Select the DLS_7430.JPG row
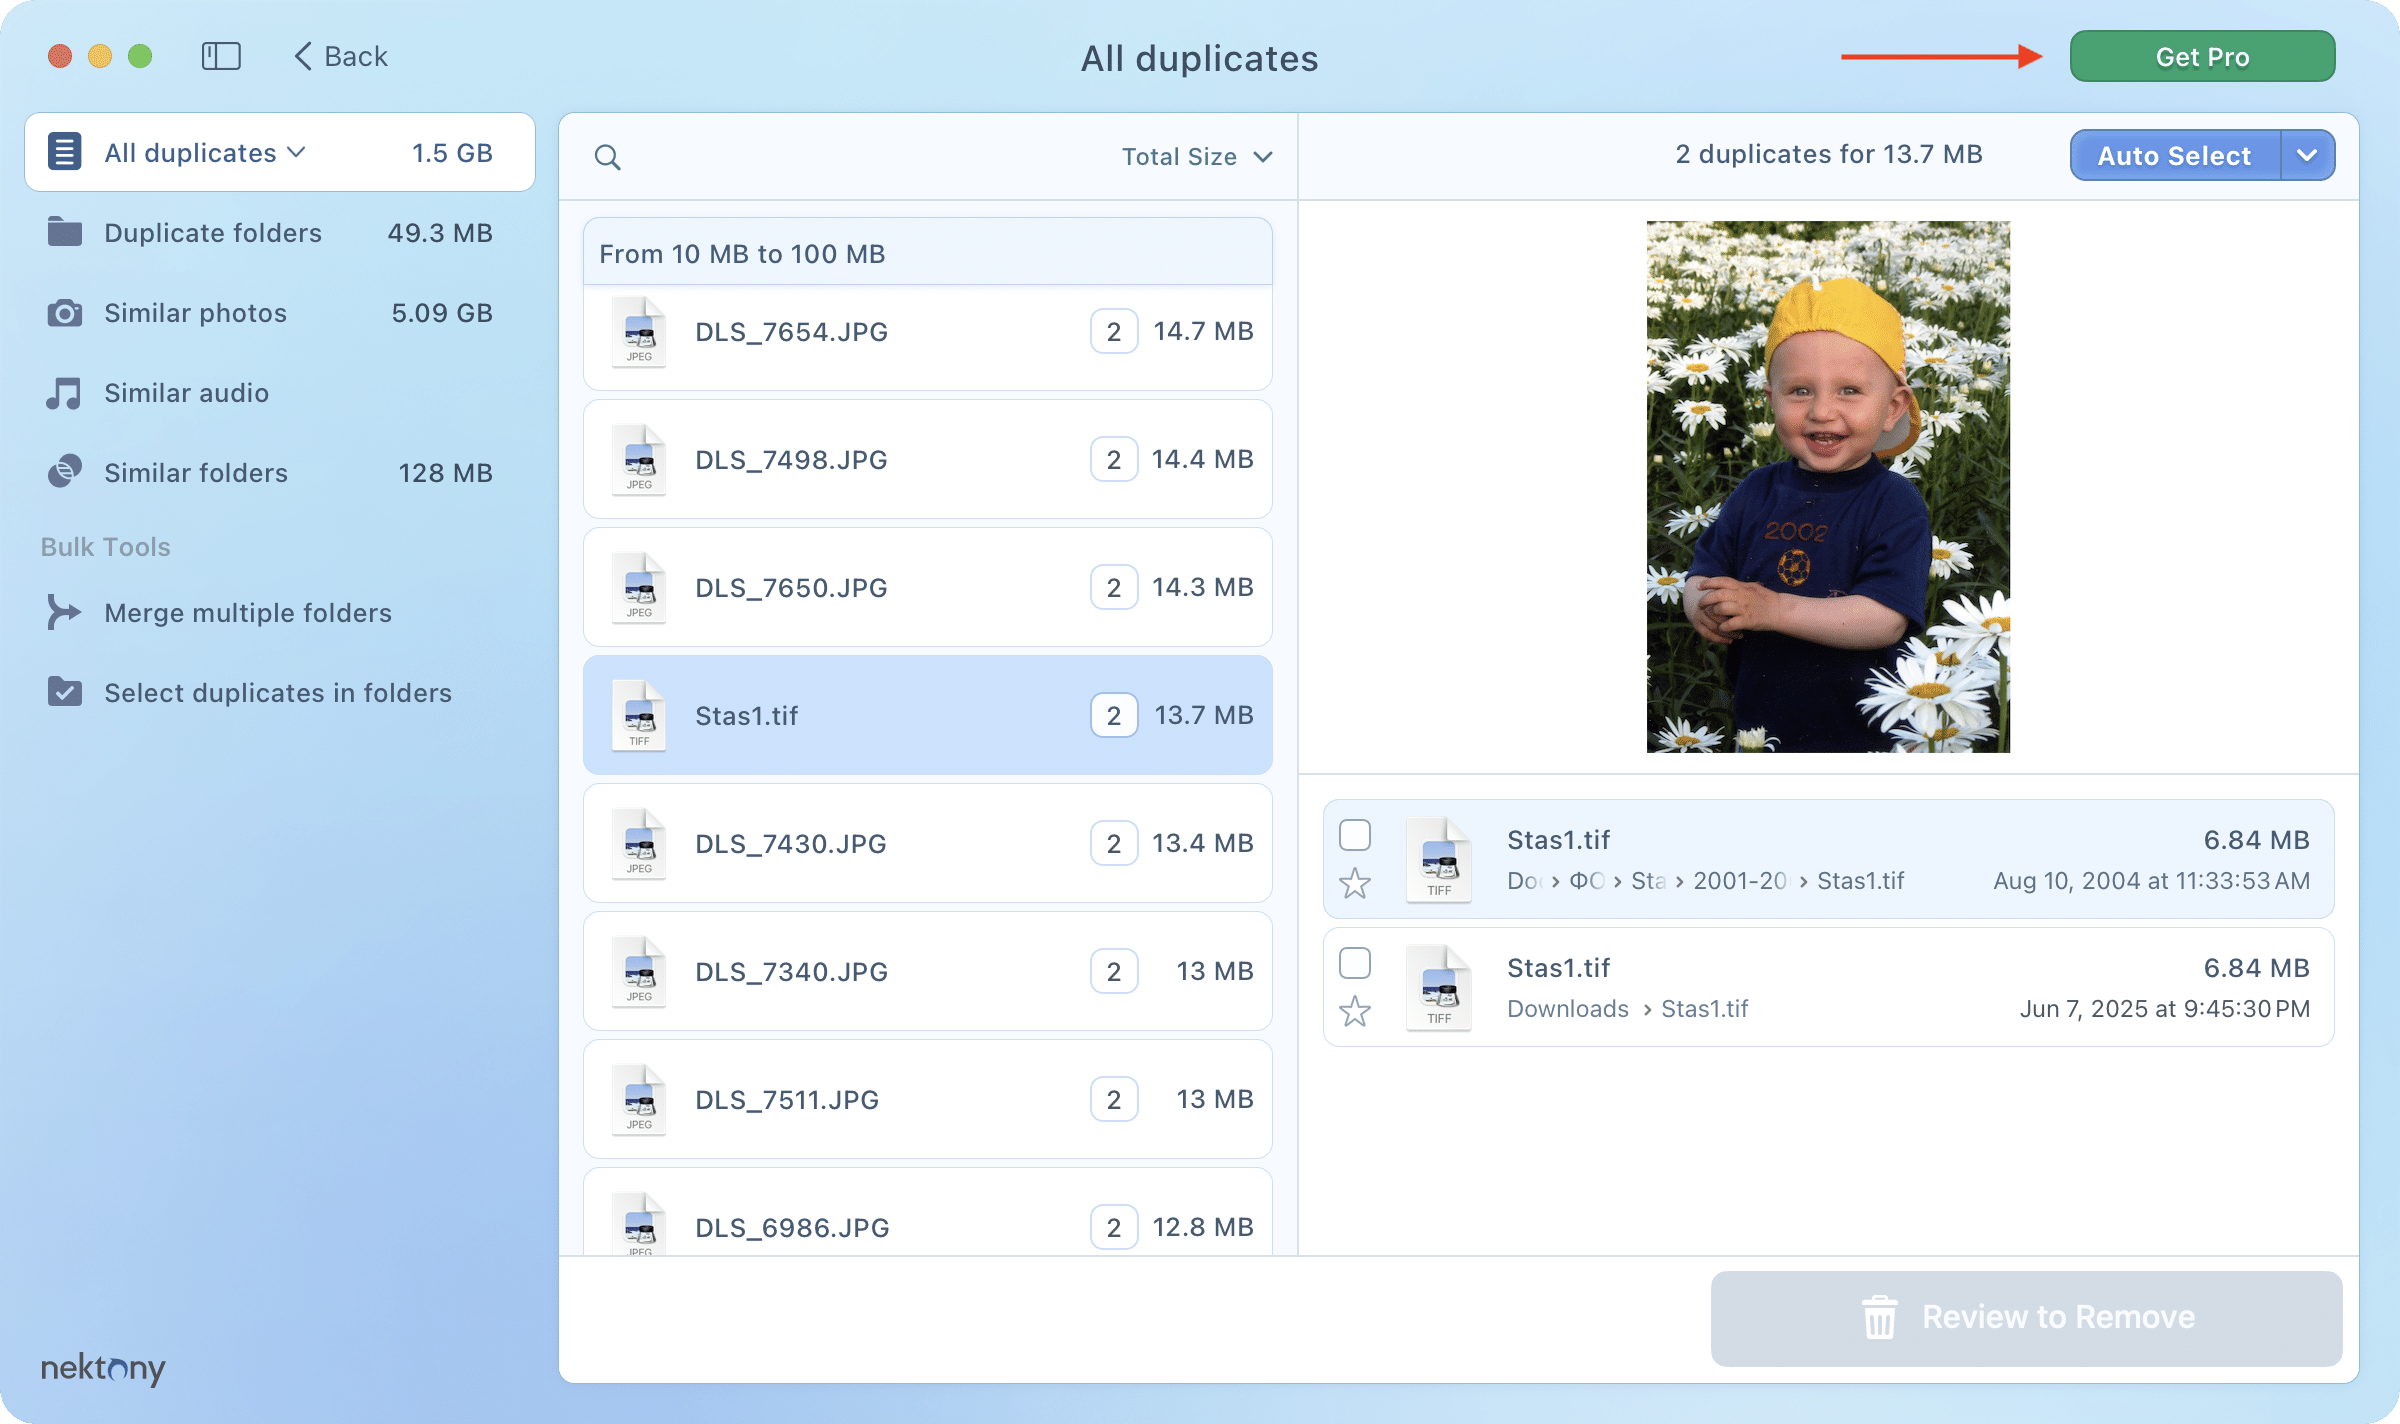2400x1424 pixels. (x=927, y=844)
